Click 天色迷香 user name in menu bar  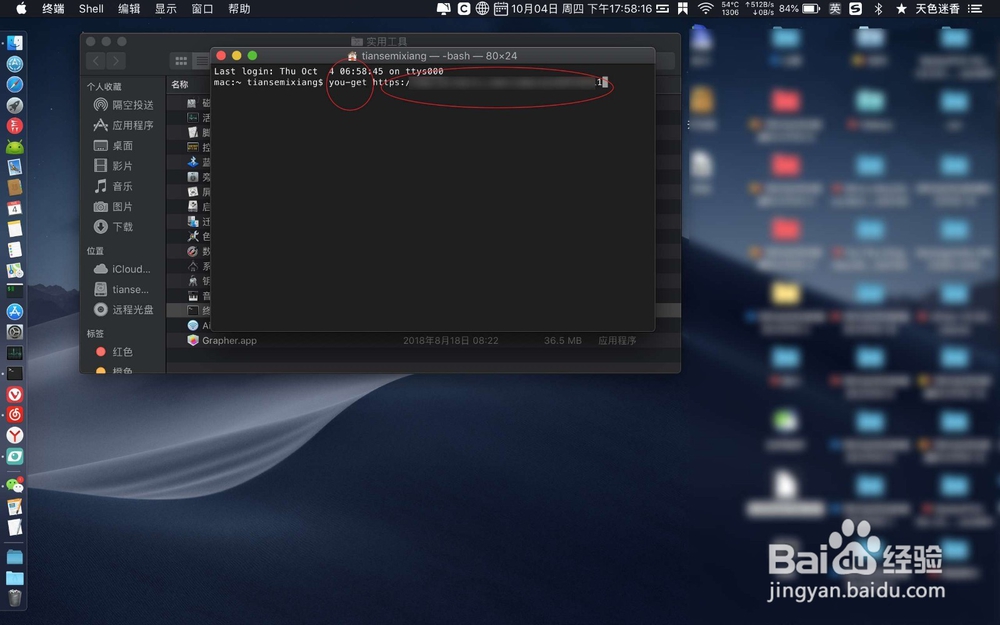point(937,8)
